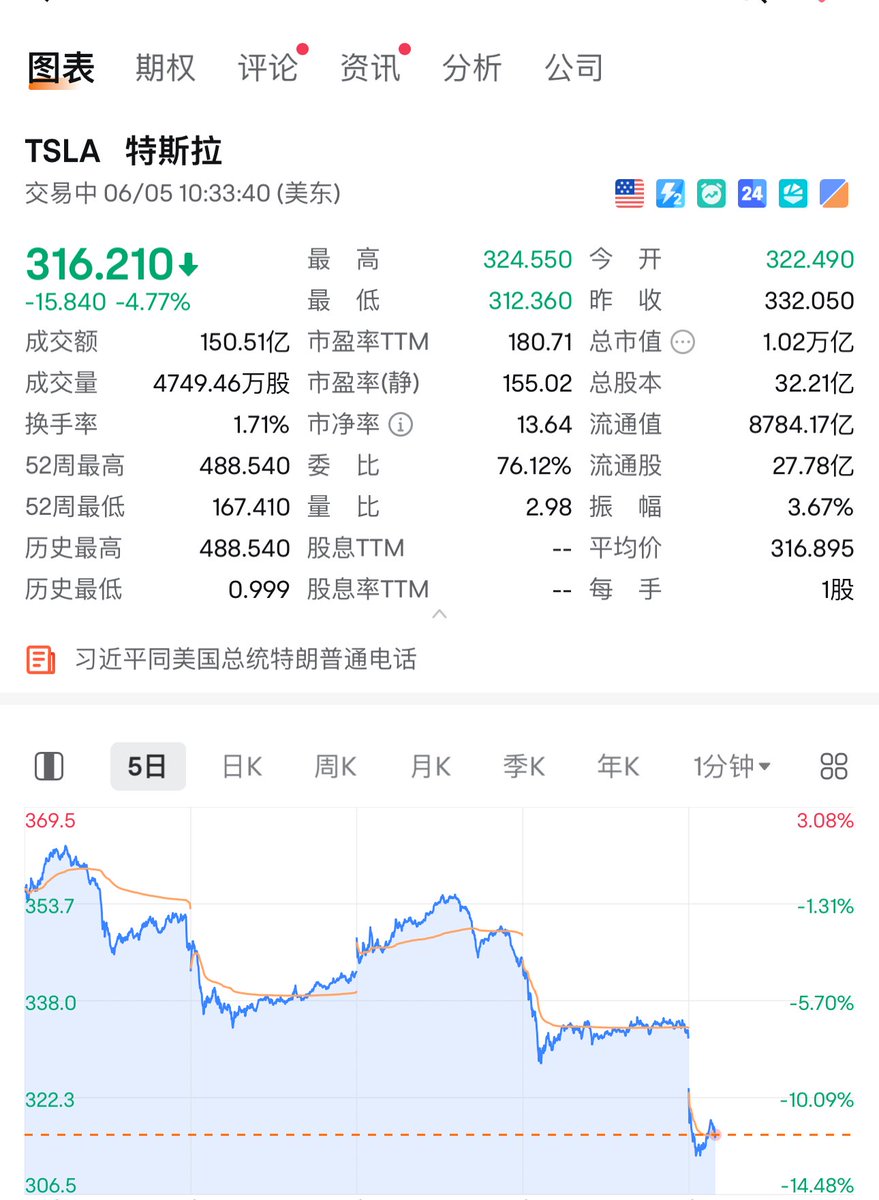View the 公司 tab
Viewport: 879px width, 1200px height.
574,68
